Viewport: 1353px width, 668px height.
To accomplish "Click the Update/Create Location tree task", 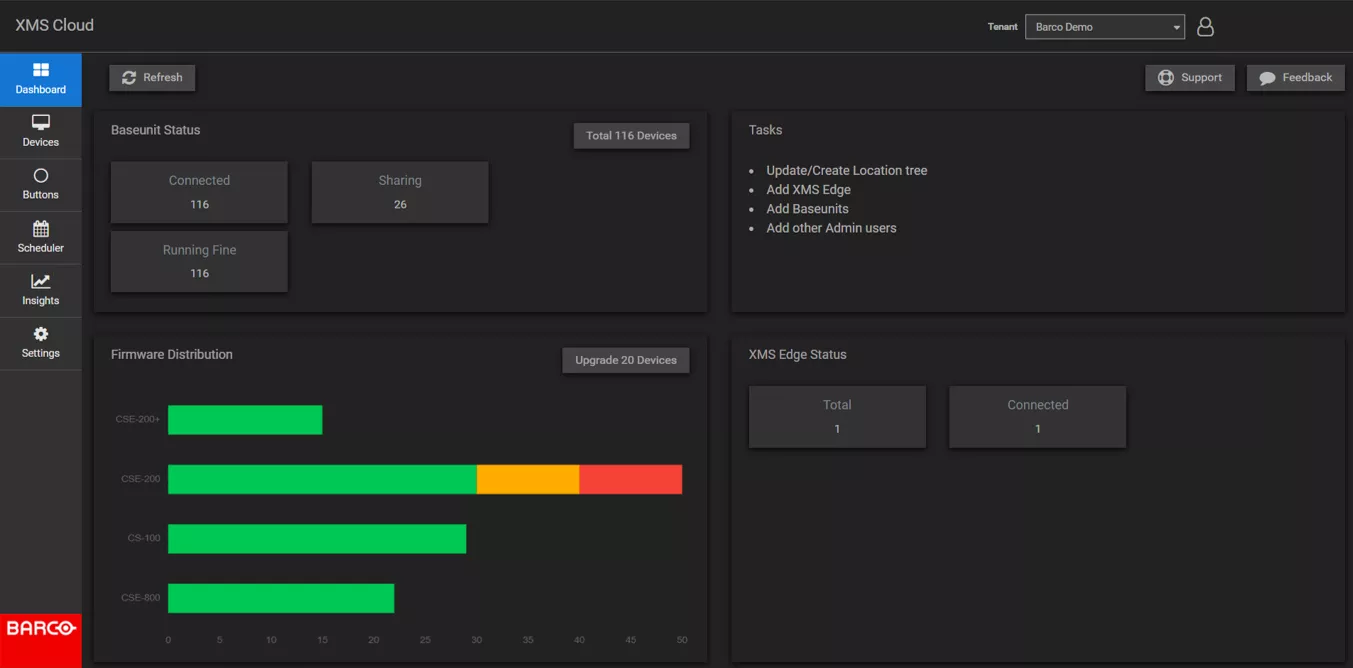I will pyautogui.click(x=847, y=171).
